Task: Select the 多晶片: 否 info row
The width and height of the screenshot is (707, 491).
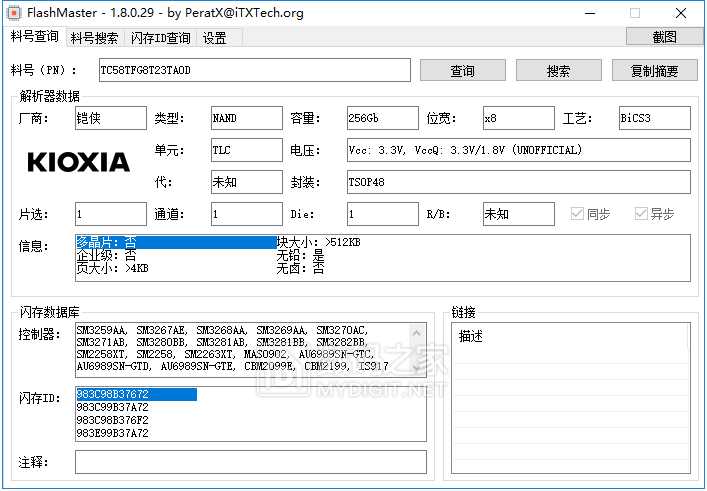Action: pyautogui.click(x=176, y=242)
